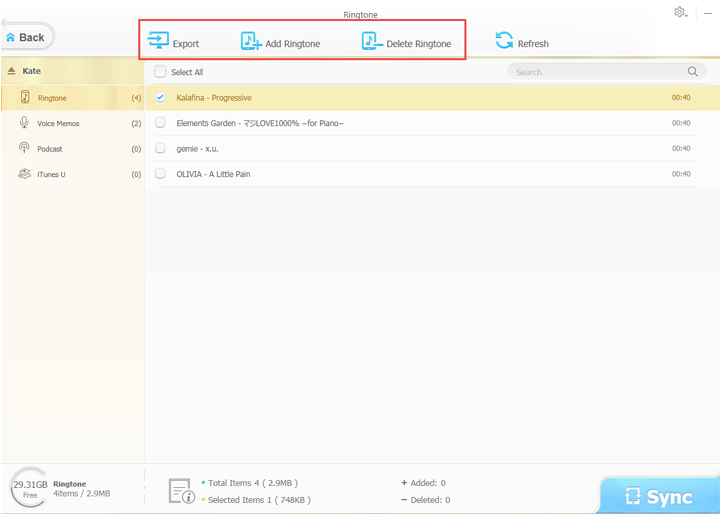Click the Export icon
This screenshot has width=723, height=516.
point(158,40)
